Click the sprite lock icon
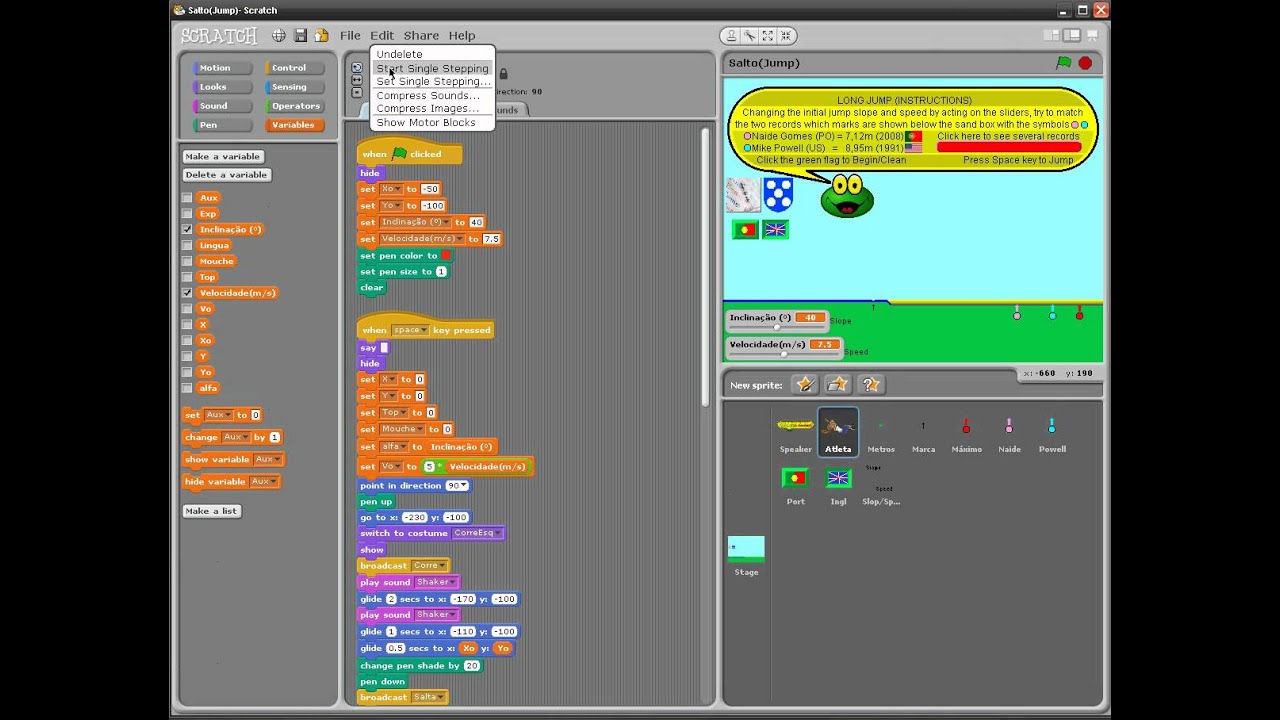The width and height of the screenshot is (1280, 720). (503, 74)
